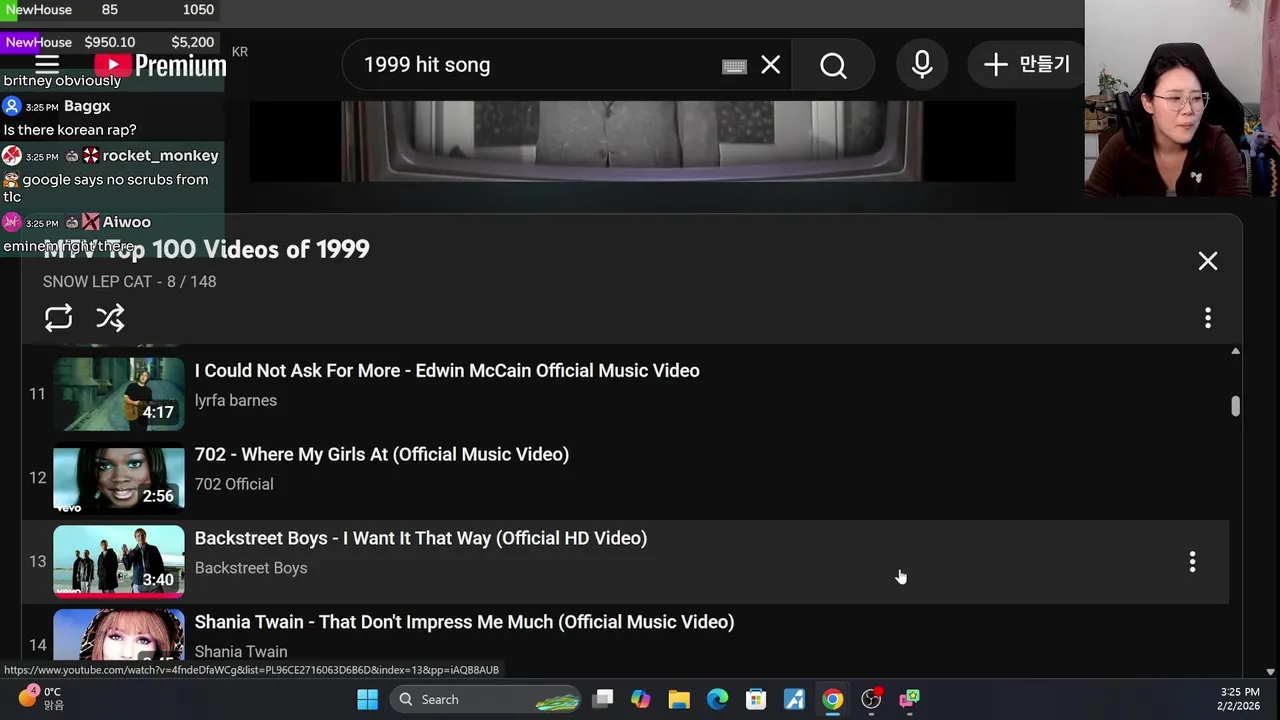Image resolution: width=1280 pixels, height=720 pixels.
Task: Open Microsoft Store from taskbar
Action: (x=756, y=699)
